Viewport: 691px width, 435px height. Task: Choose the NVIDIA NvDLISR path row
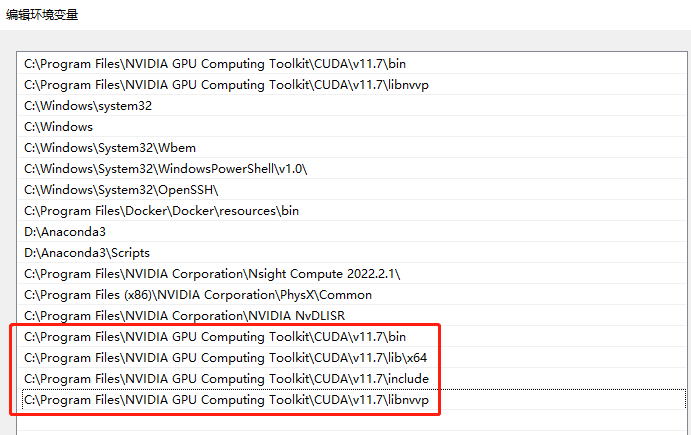click(352, 316)
